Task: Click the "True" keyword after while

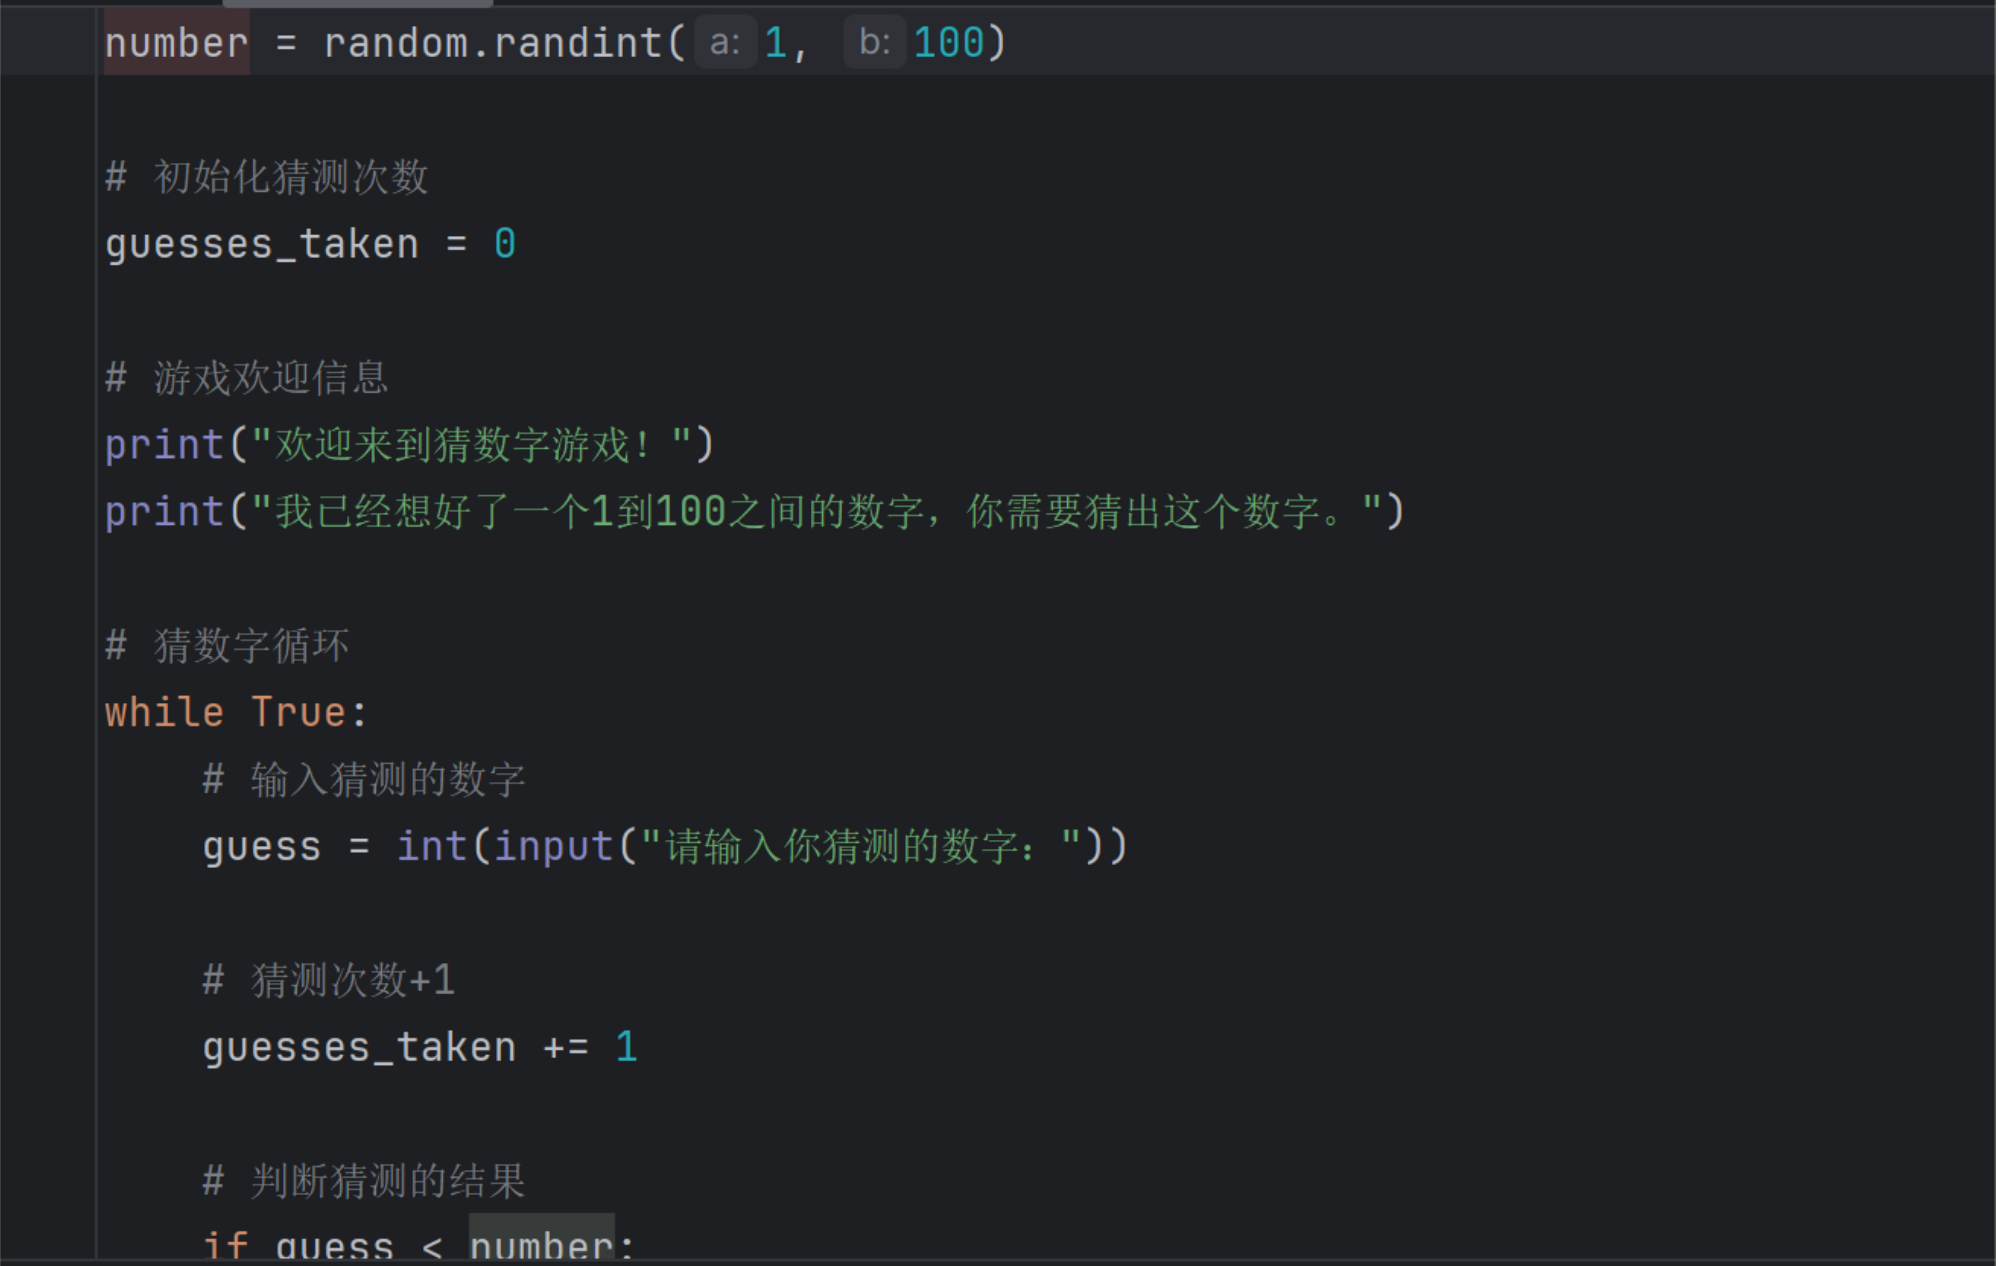Action: pyautogui.click(x=298, y=713)
